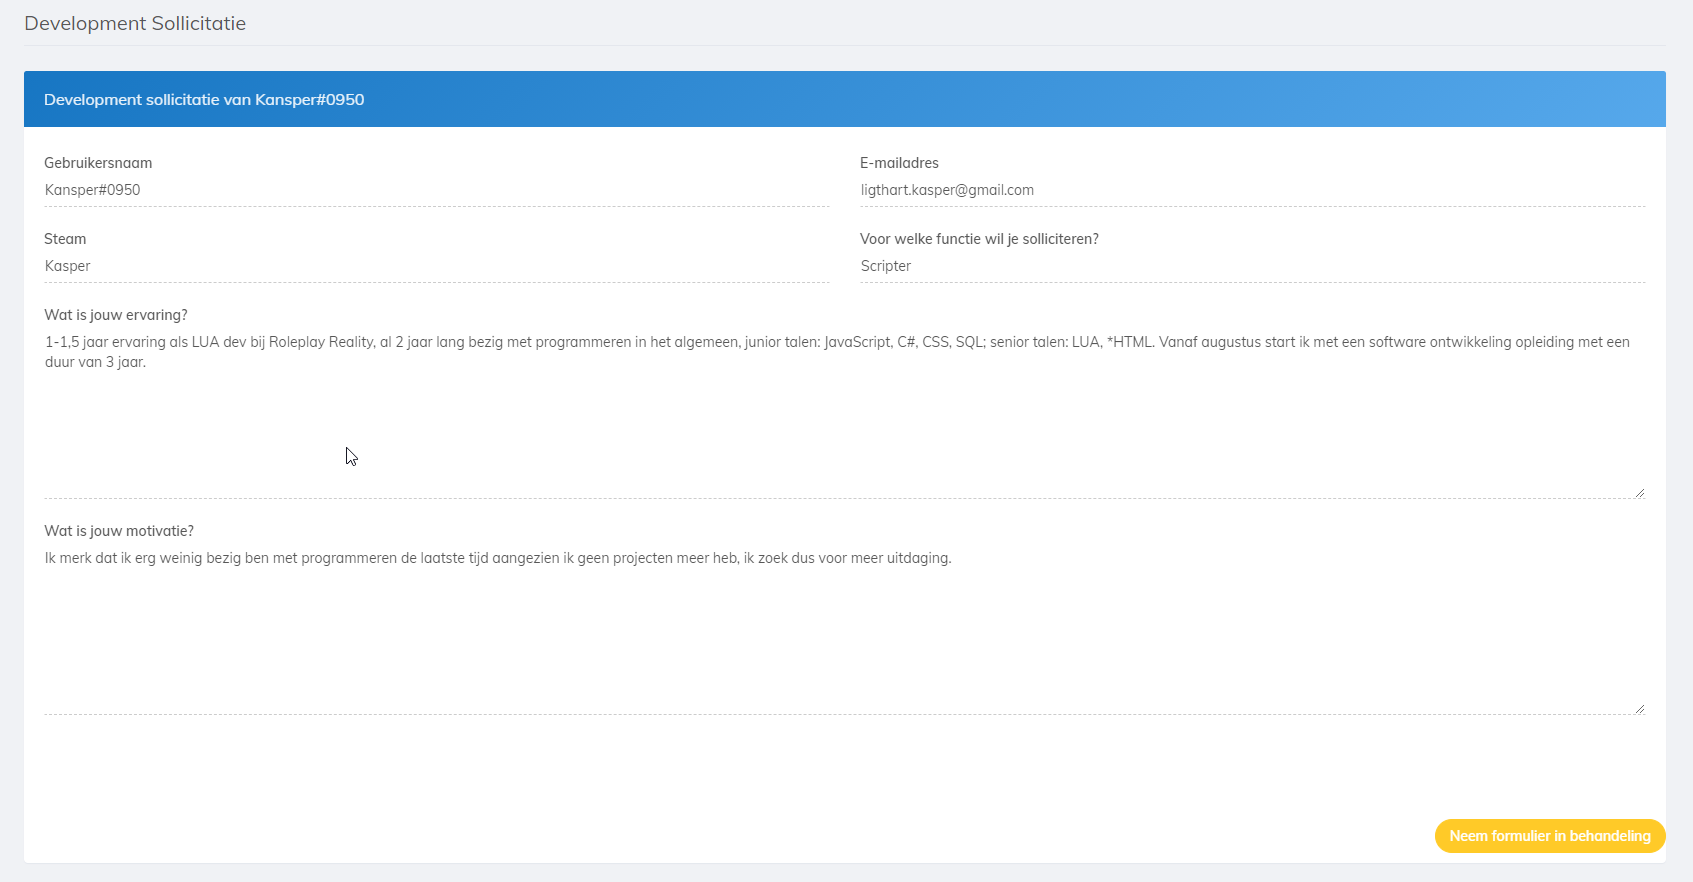Click the 'E-mailadres' label
The width and height of the screenshot is (1693, 882).
pos(899,163)
